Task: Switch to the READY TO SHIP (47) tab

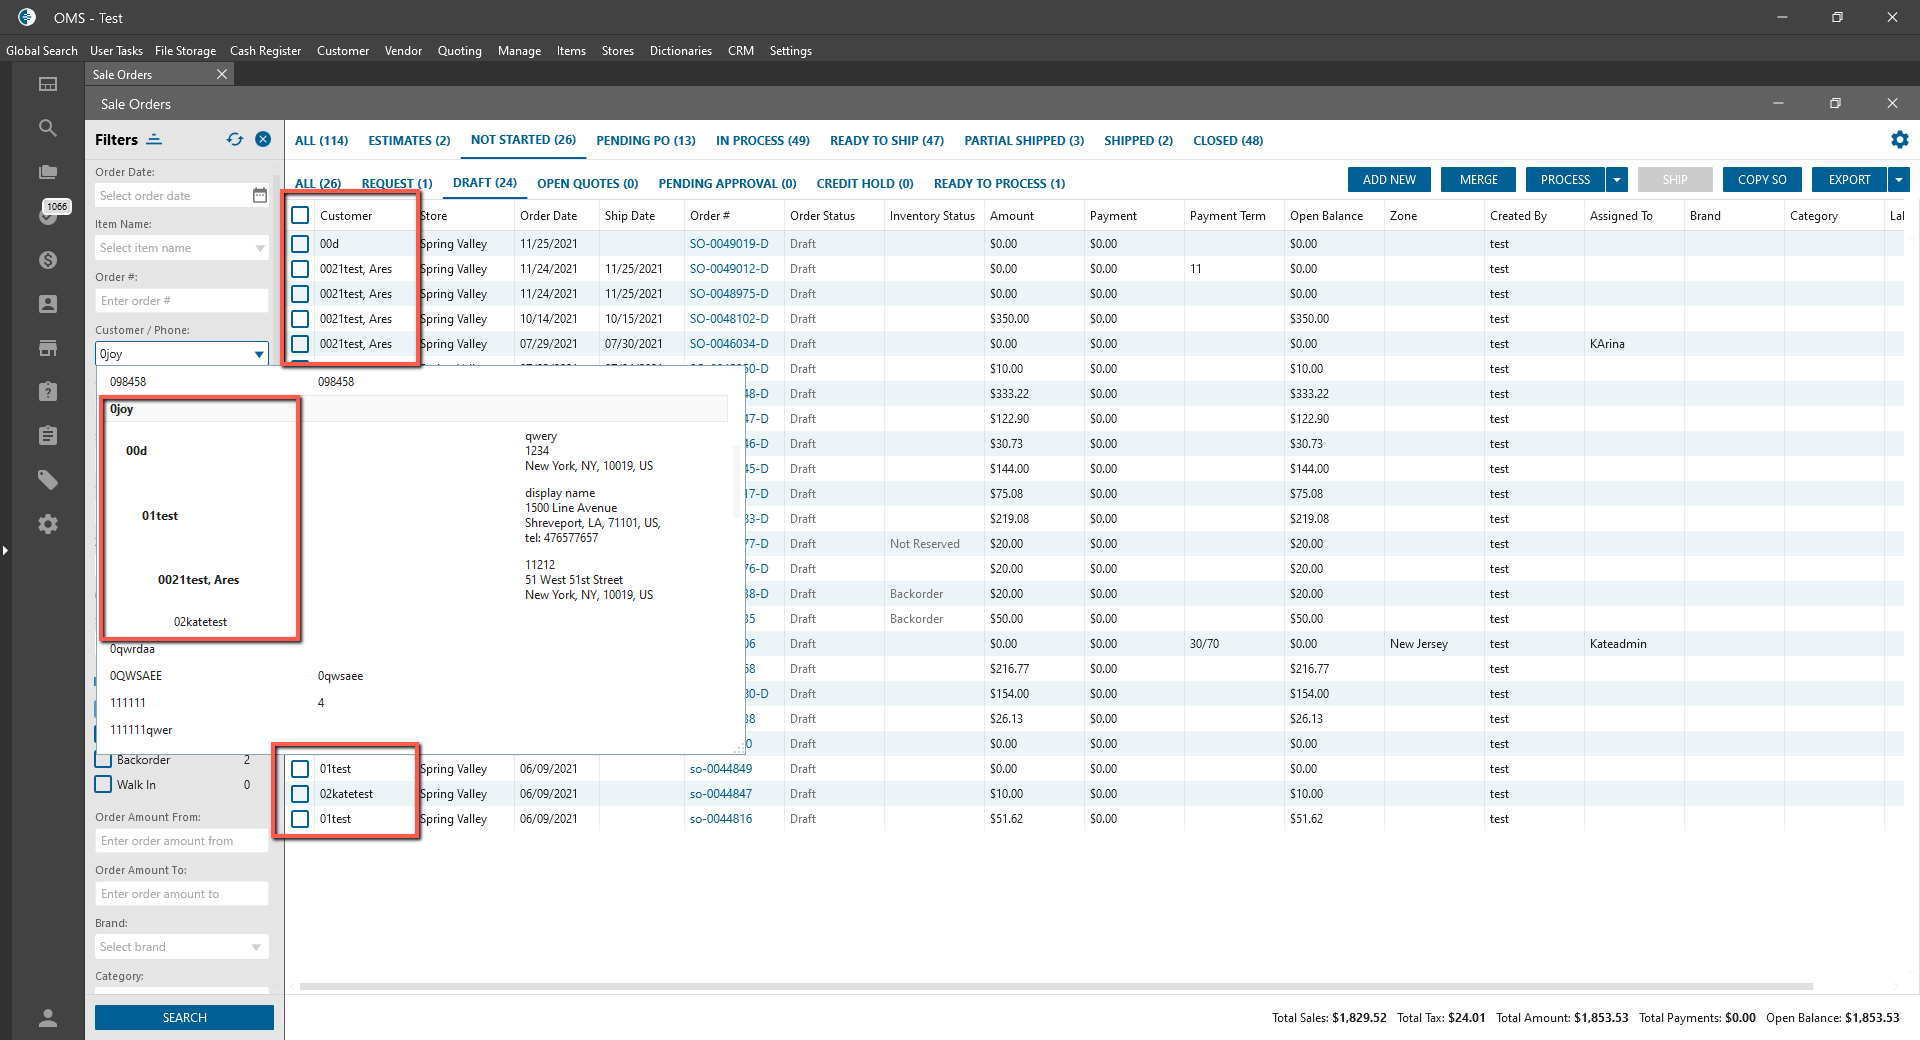Action: 886,141
